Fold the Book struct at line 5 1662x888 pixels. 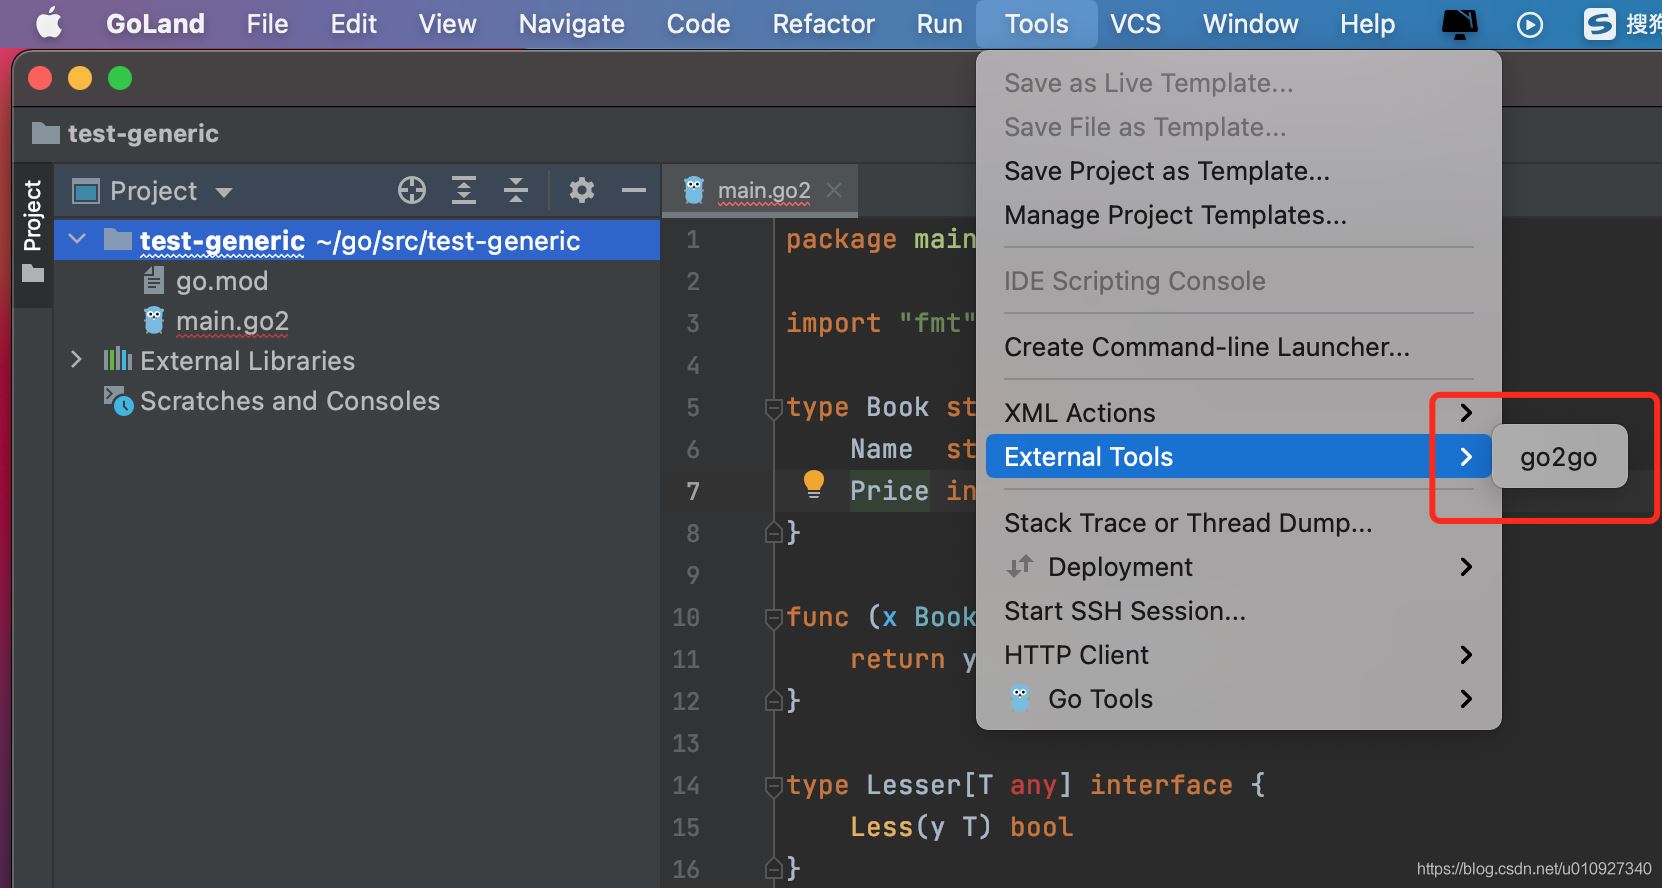[773, 408]
